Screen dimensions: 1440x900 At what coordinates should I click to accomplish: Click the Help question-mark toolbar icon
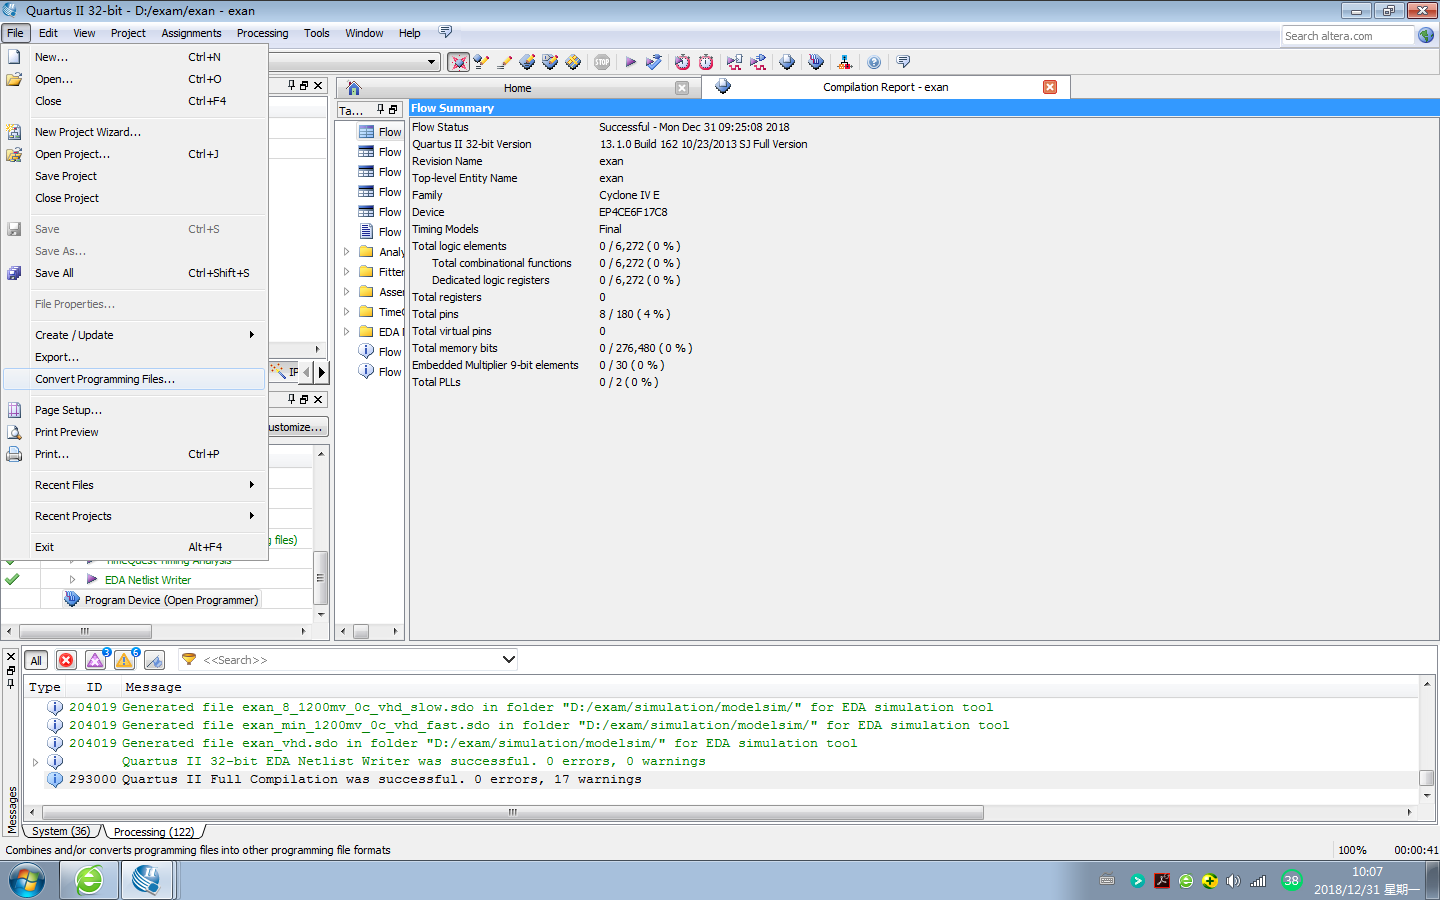pyautogui.click(x=873, y=61)
